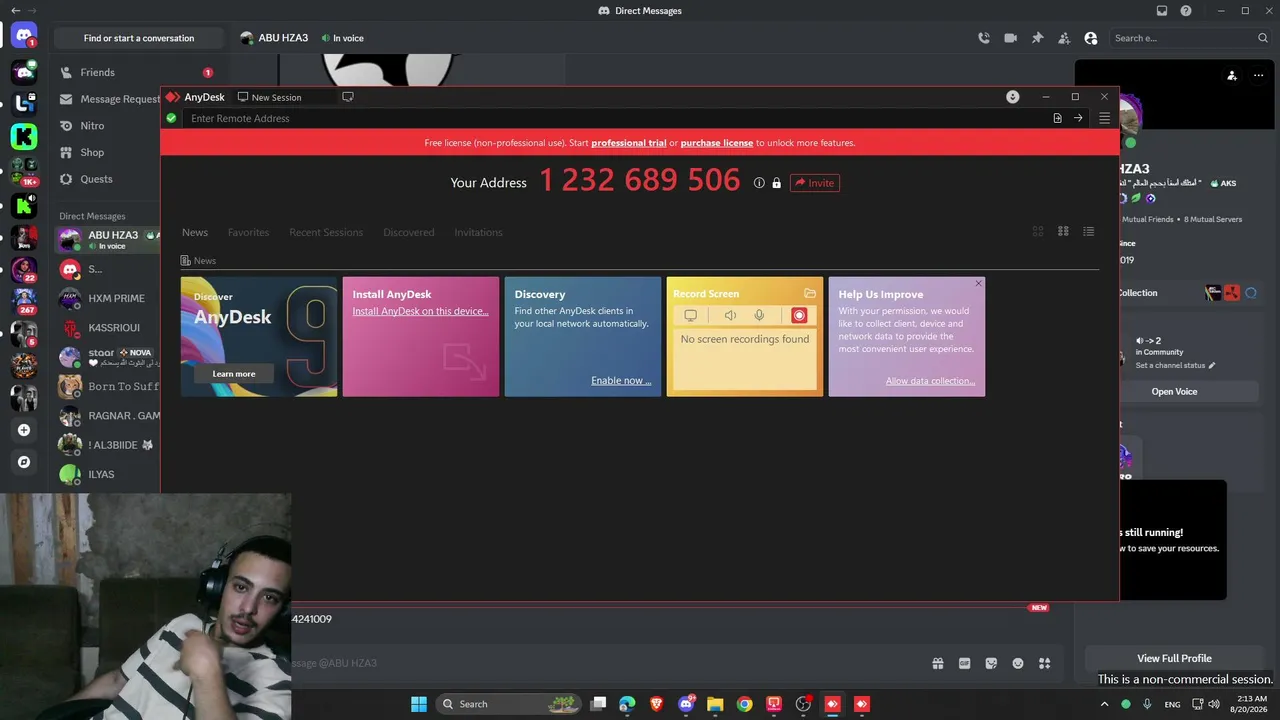Open the Recent Sessions tab
Viewport: 1280px width, 720px height.
326,232
